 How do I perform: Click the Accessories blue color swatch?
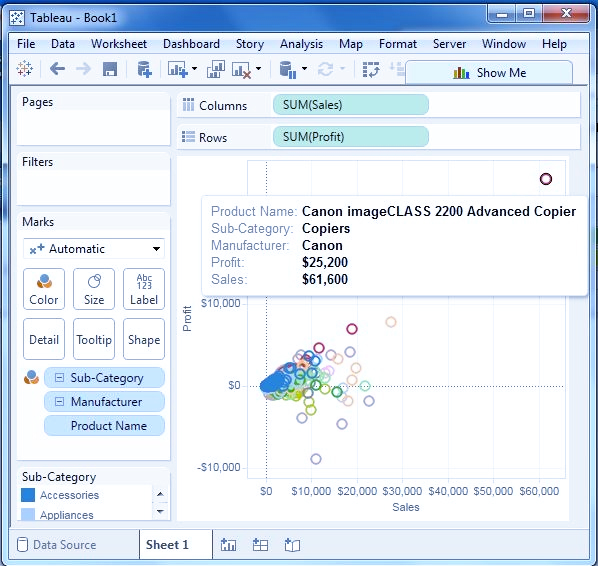point(28,495)
